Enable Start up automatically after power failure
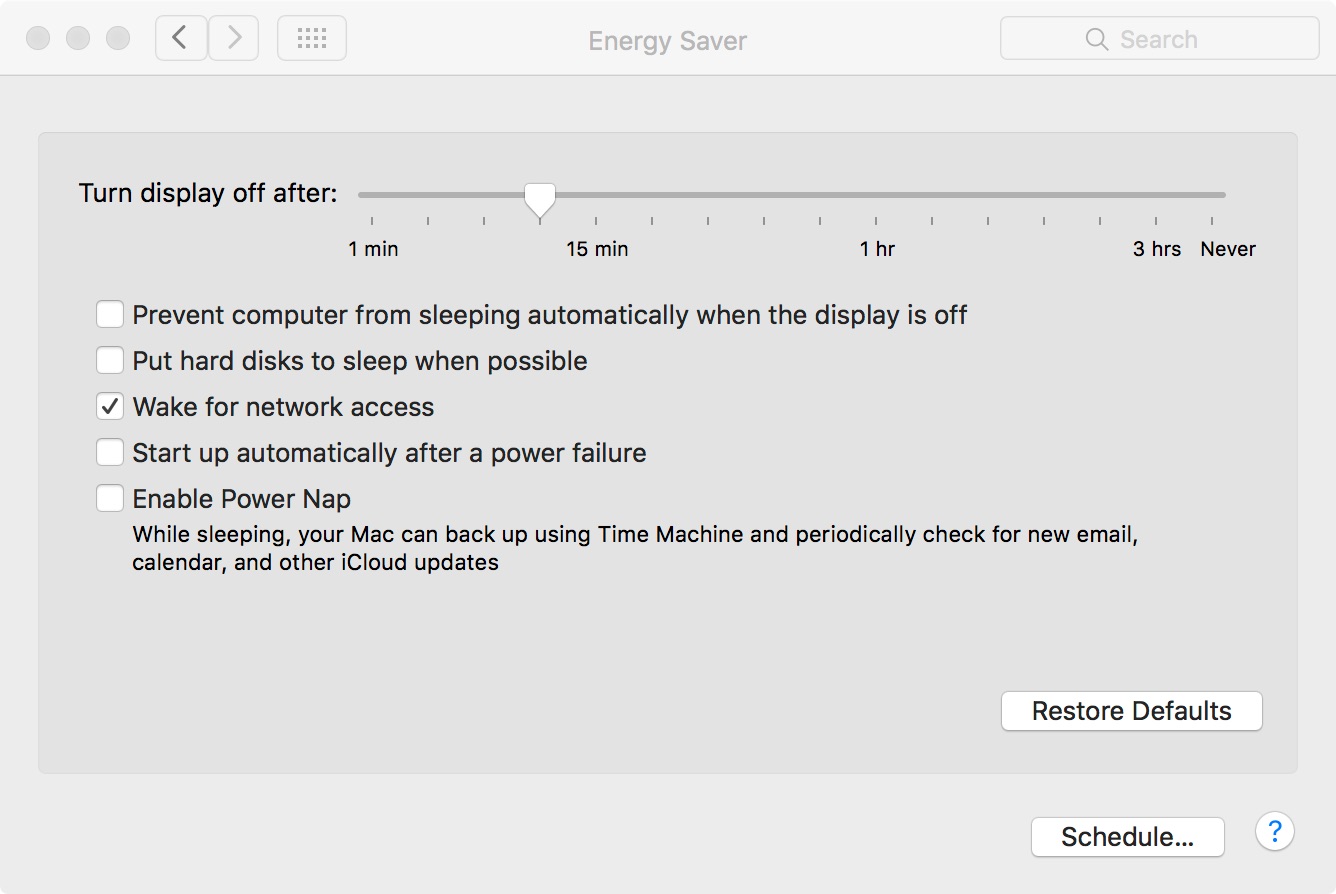 point(110,453)
